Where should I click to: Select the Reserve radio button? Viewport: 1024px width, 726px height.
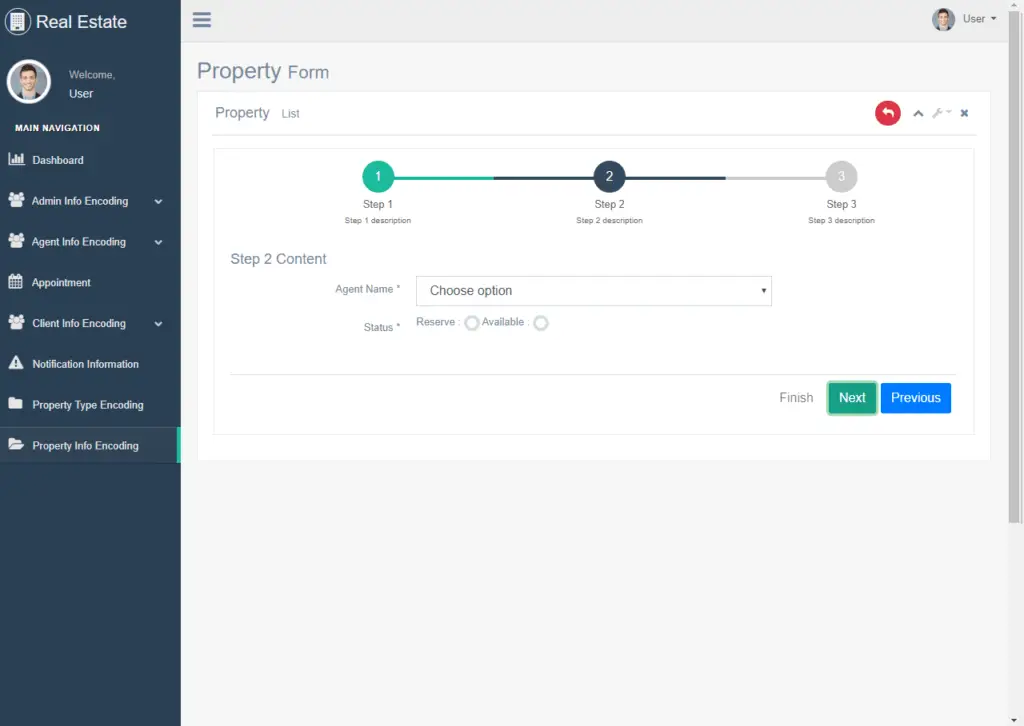pyautogui.click(x=472, y=323)
